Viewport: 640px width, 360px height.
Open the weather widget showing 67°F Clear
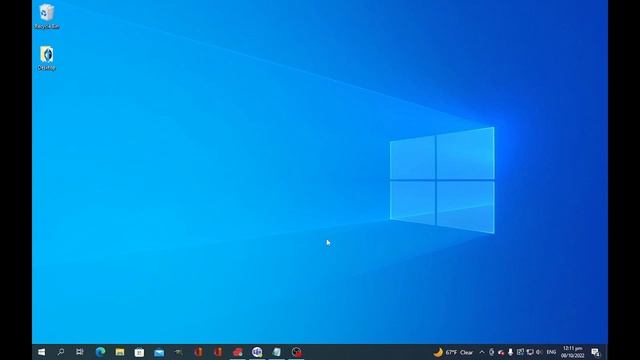coord(453,352)
